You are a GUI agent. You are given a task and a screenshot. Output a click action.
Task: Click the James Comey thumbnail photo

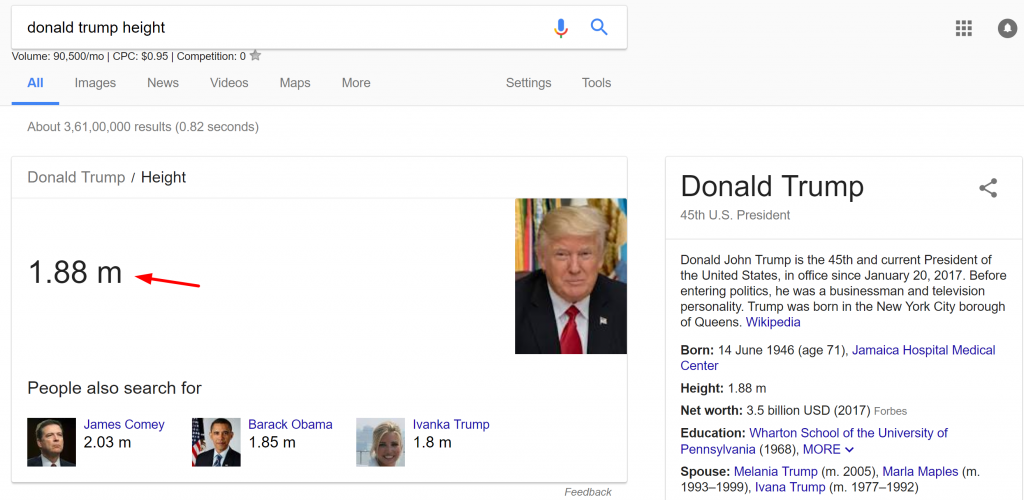[x=52, y=443]
